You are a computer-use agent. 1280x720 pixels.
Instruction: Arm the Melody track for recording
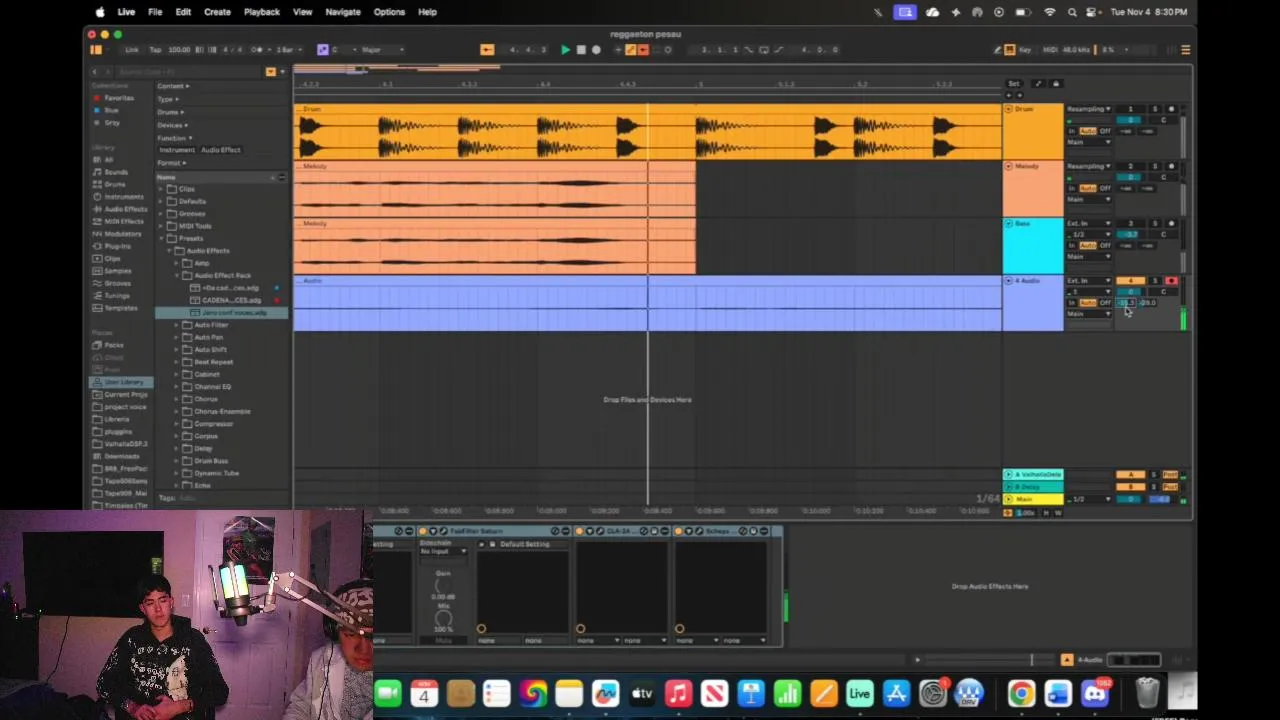tap(1171, 166)
